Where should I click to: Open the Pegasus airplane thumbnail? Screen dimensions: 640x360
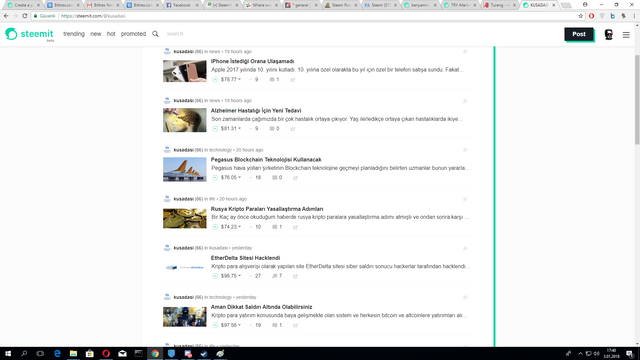185,169
